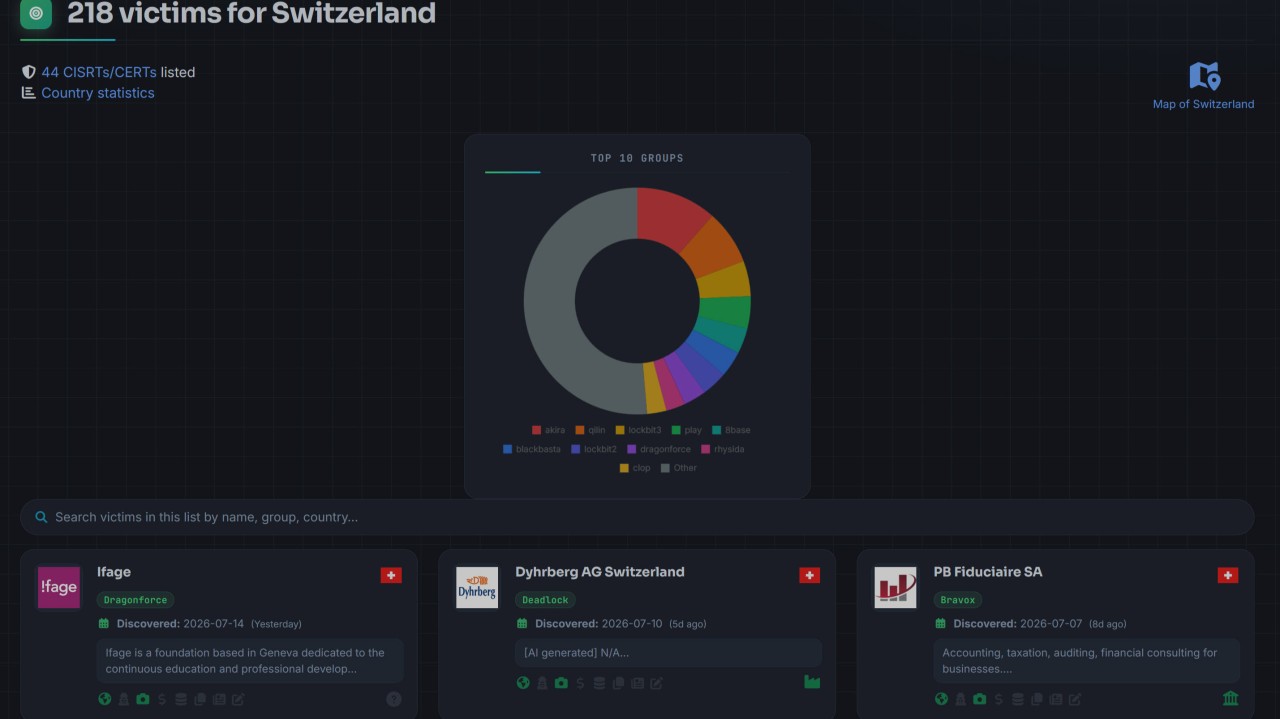The height and width of the screenshot is (719, 1280).
Task: Toggle the Other legend entry in the chart
Action: (679, 468)
